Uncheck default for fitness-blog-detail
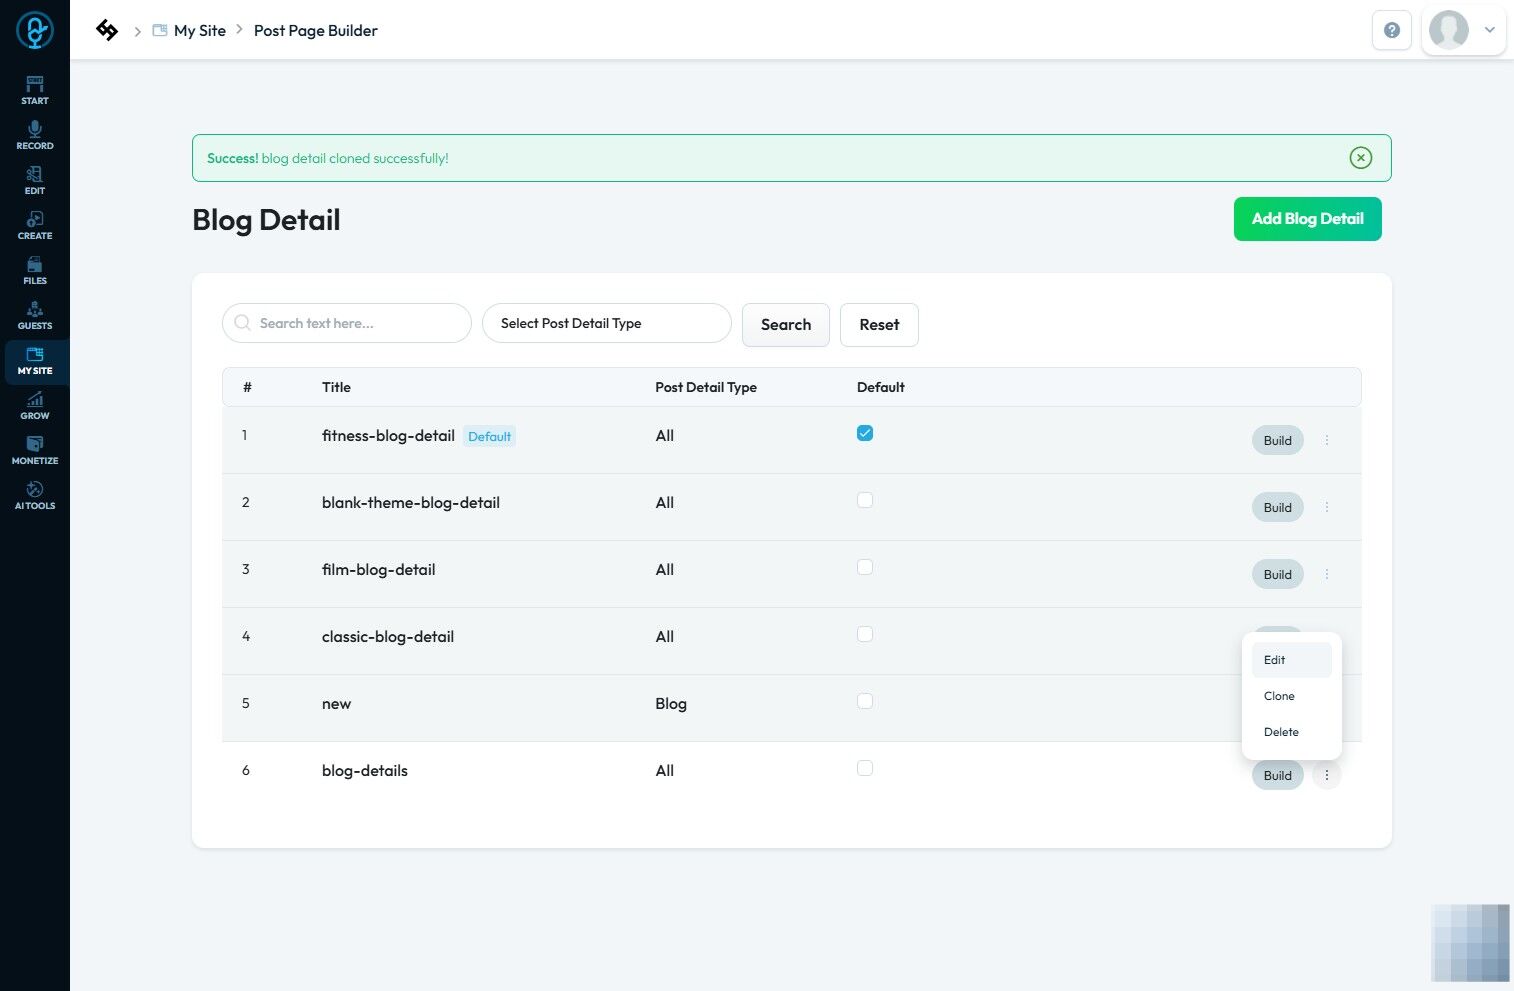Screen dimensions: 1514x991 (865, 433)
